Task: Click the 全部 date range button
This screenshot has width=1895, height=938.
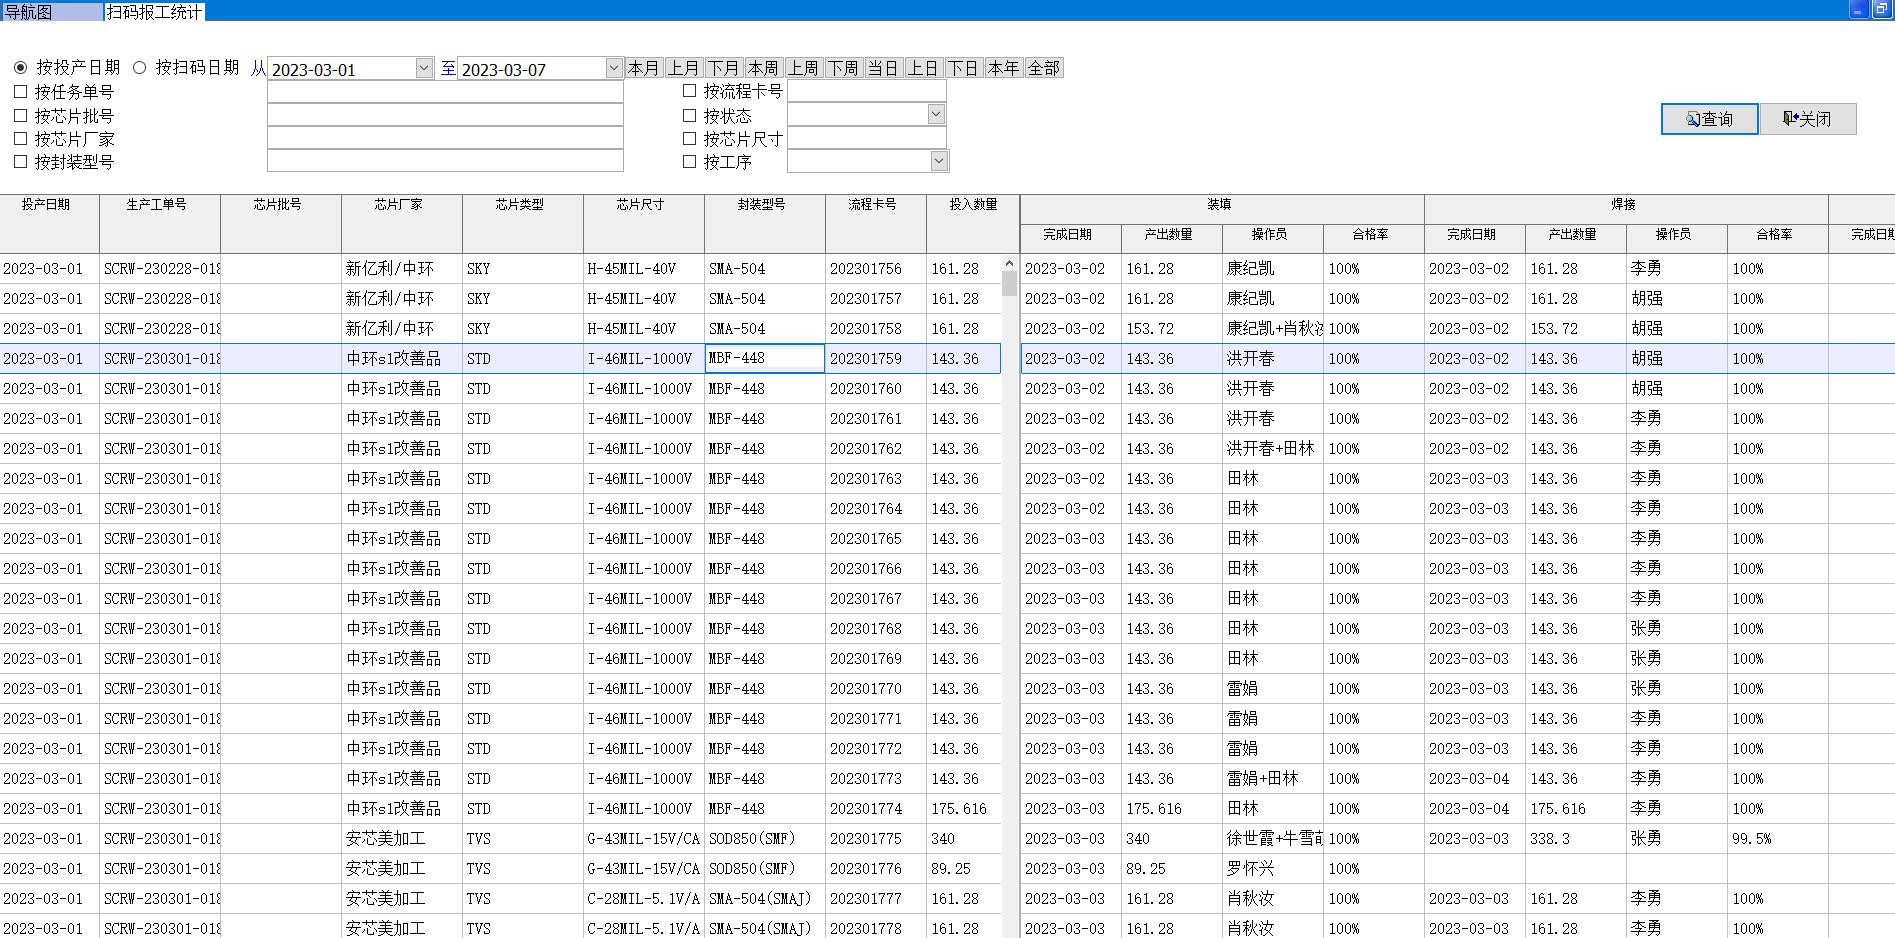Action: 1043,68
